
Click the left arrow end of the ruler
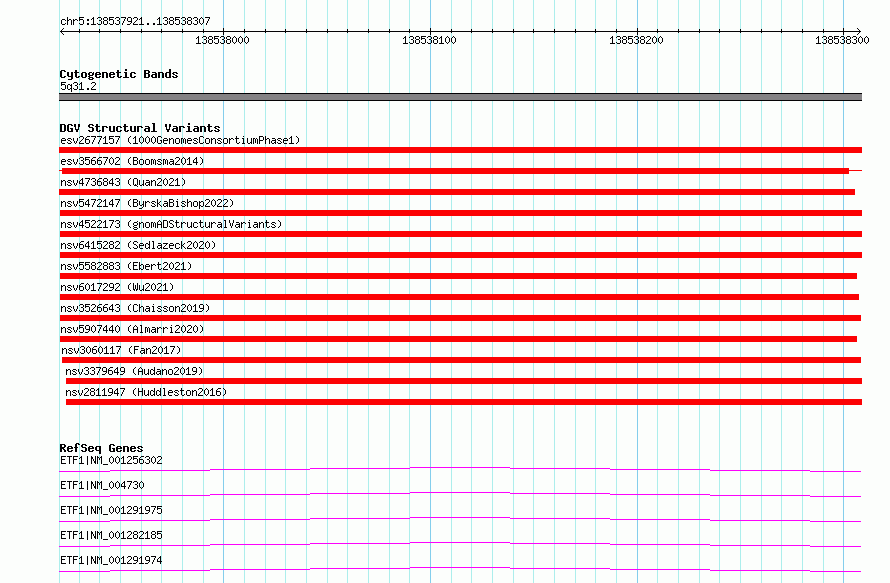click(62, 31)
